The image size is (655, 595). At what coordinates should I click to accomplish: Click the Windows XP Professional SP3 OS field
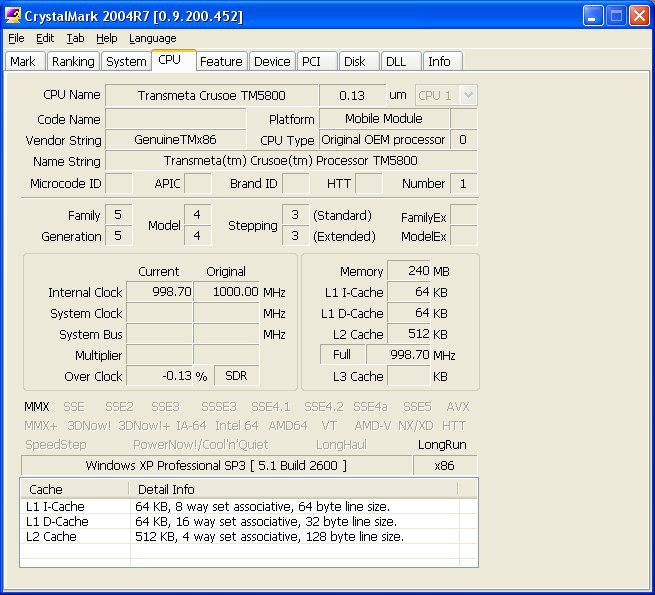(x=216, y=465)
